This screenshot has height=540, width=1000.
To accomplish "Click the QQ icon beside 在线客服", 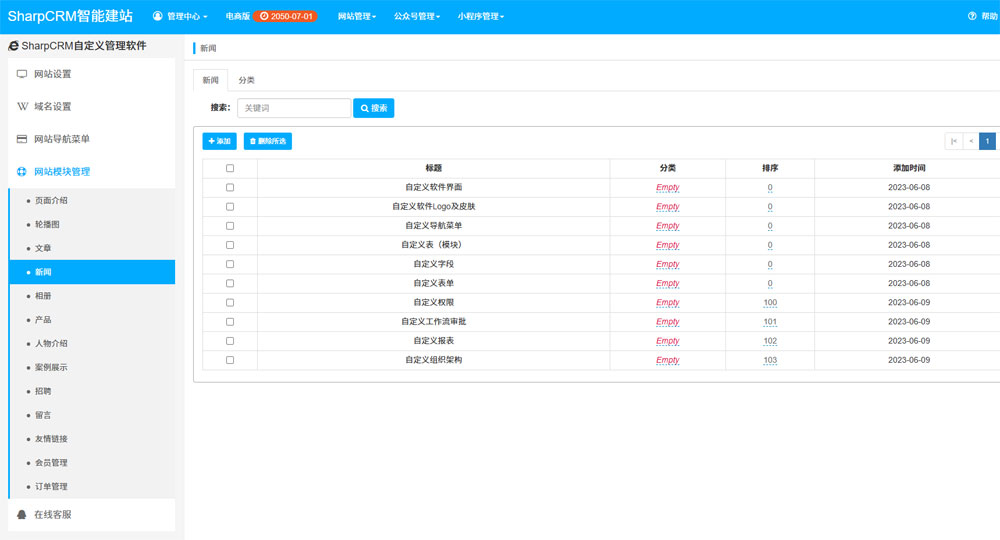I will [x=22, y=514].
